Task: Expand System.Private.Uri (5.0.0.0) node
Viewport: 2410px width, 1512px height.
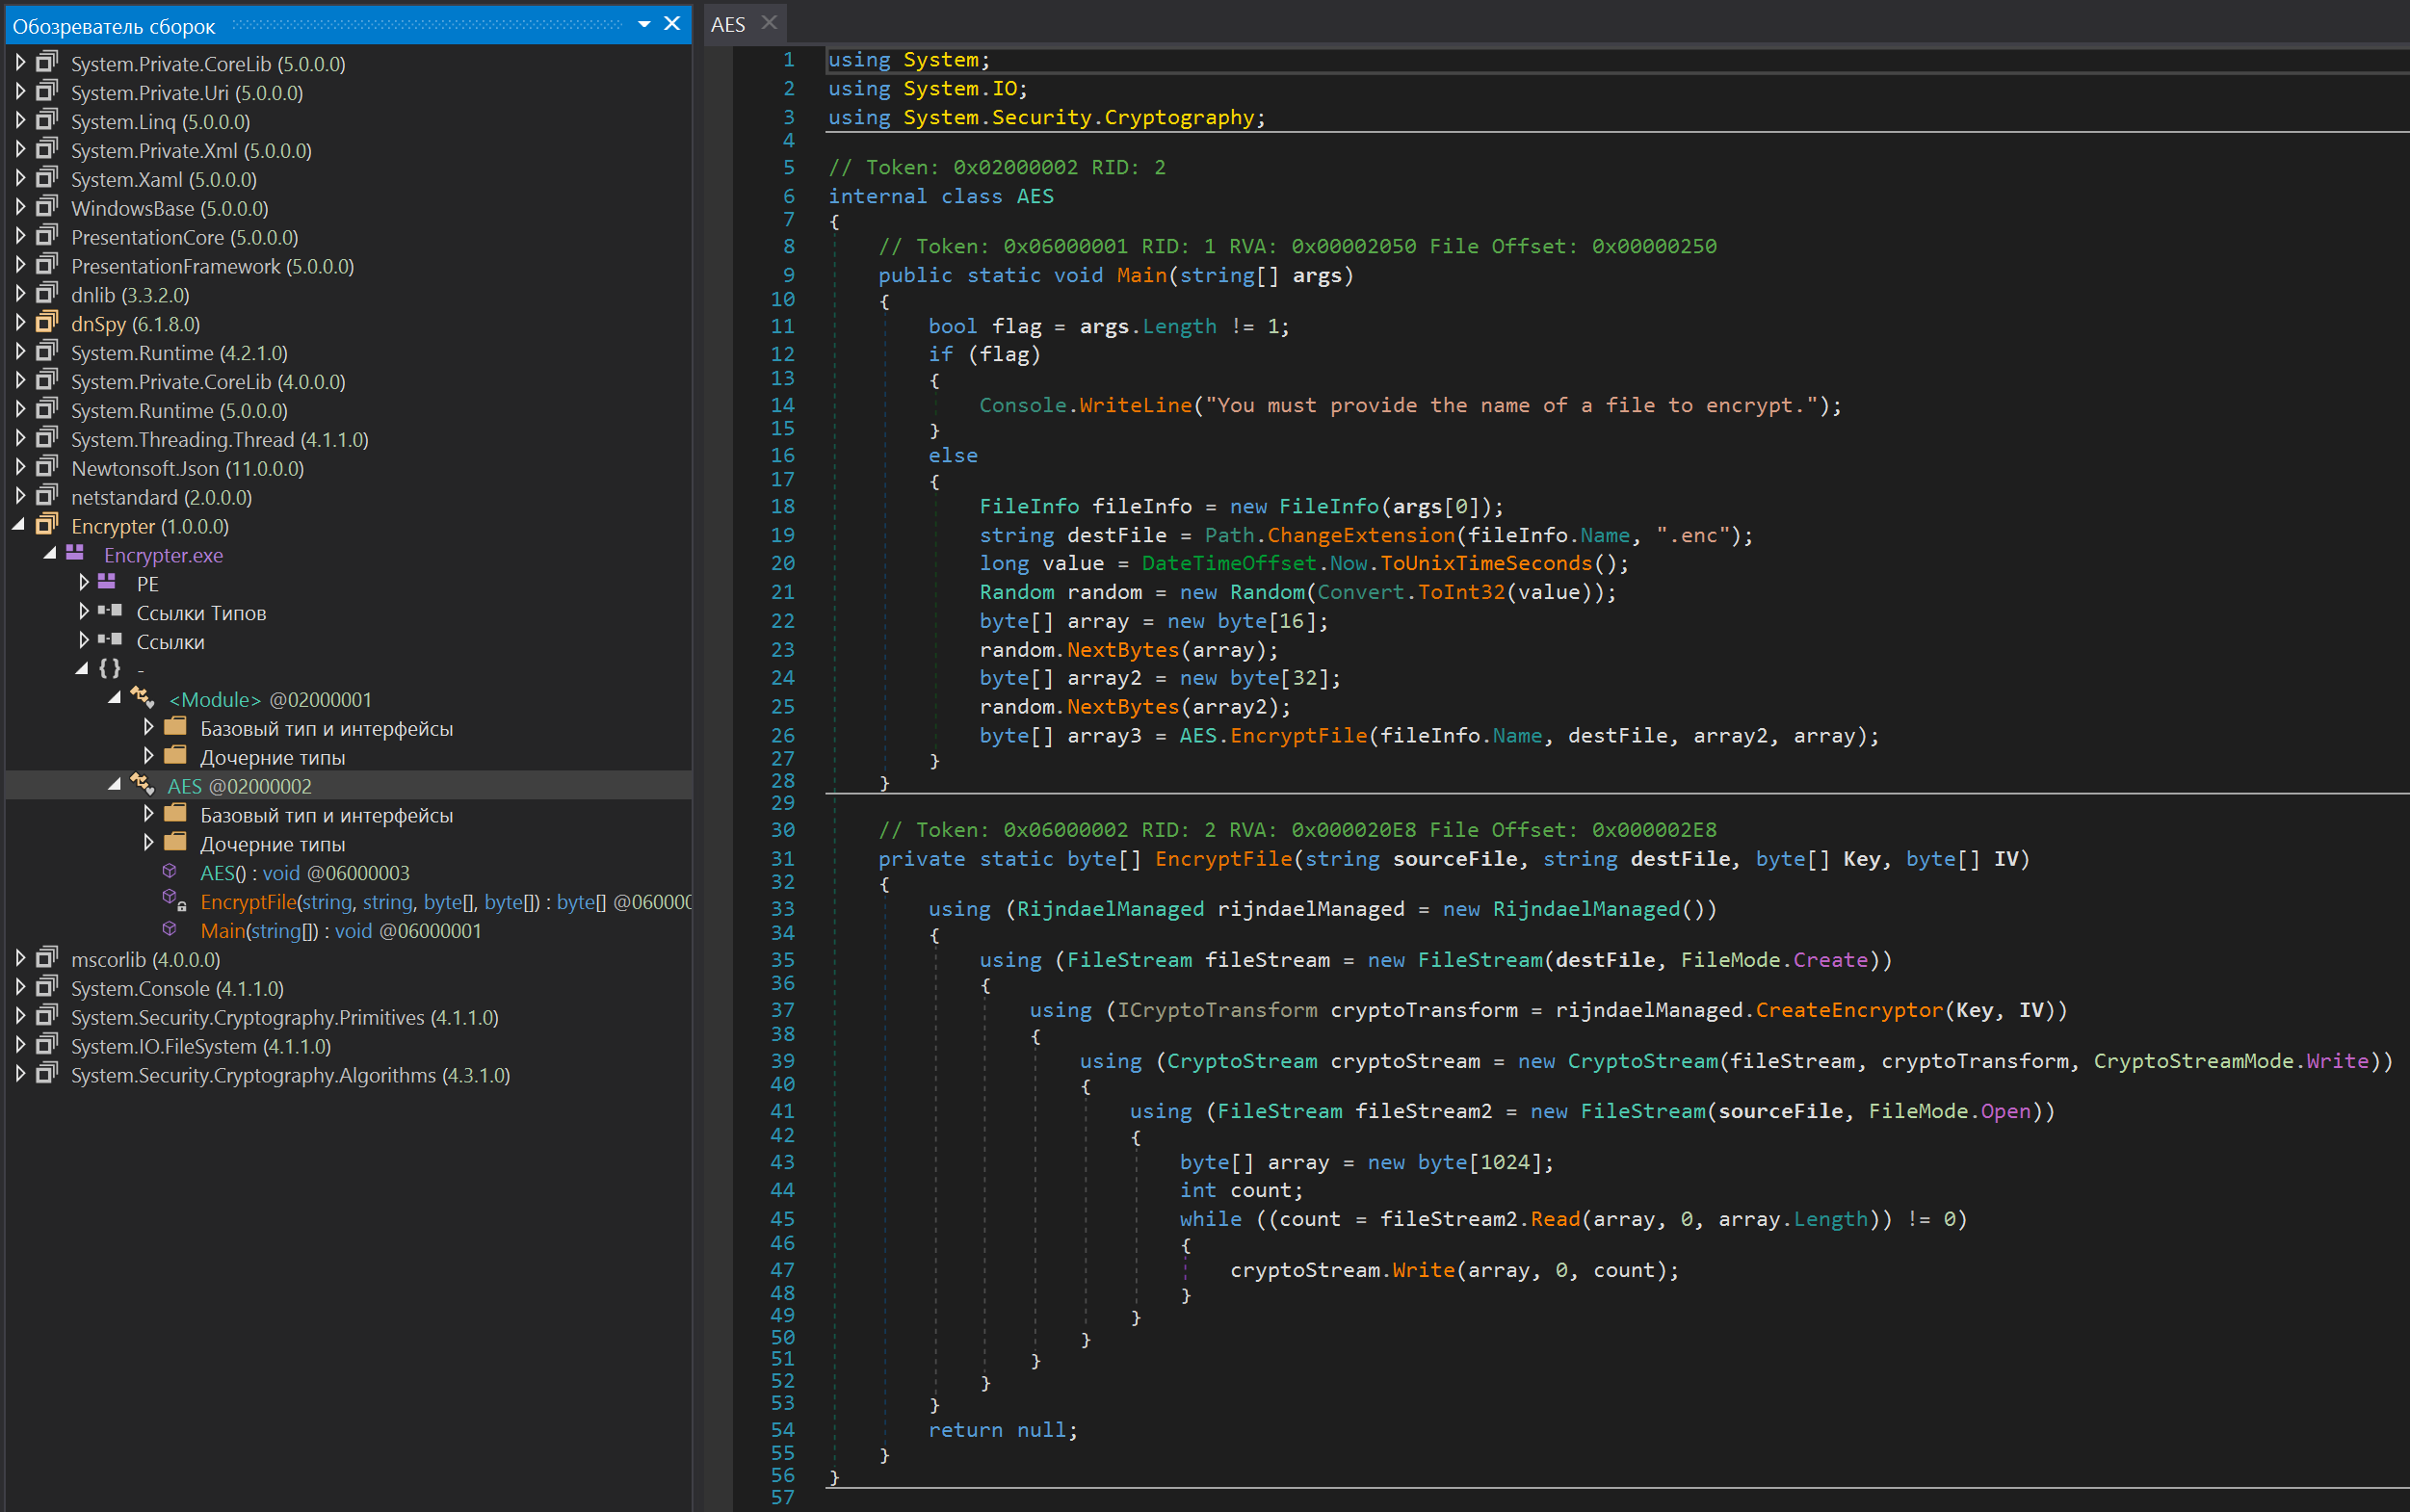Action: [x=20, y=92]
